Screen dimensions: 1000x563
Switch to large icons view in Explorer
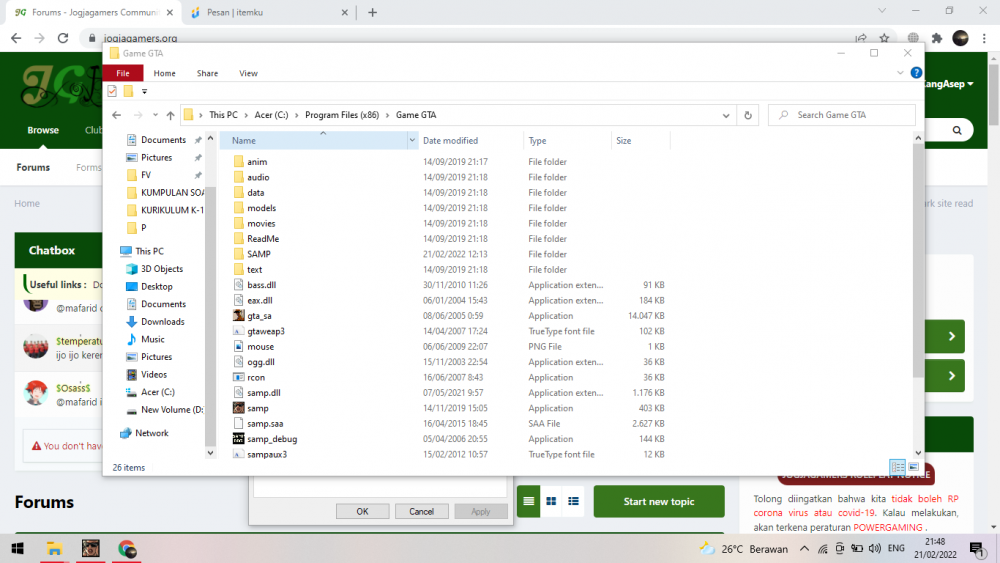(x=913, y=467)
